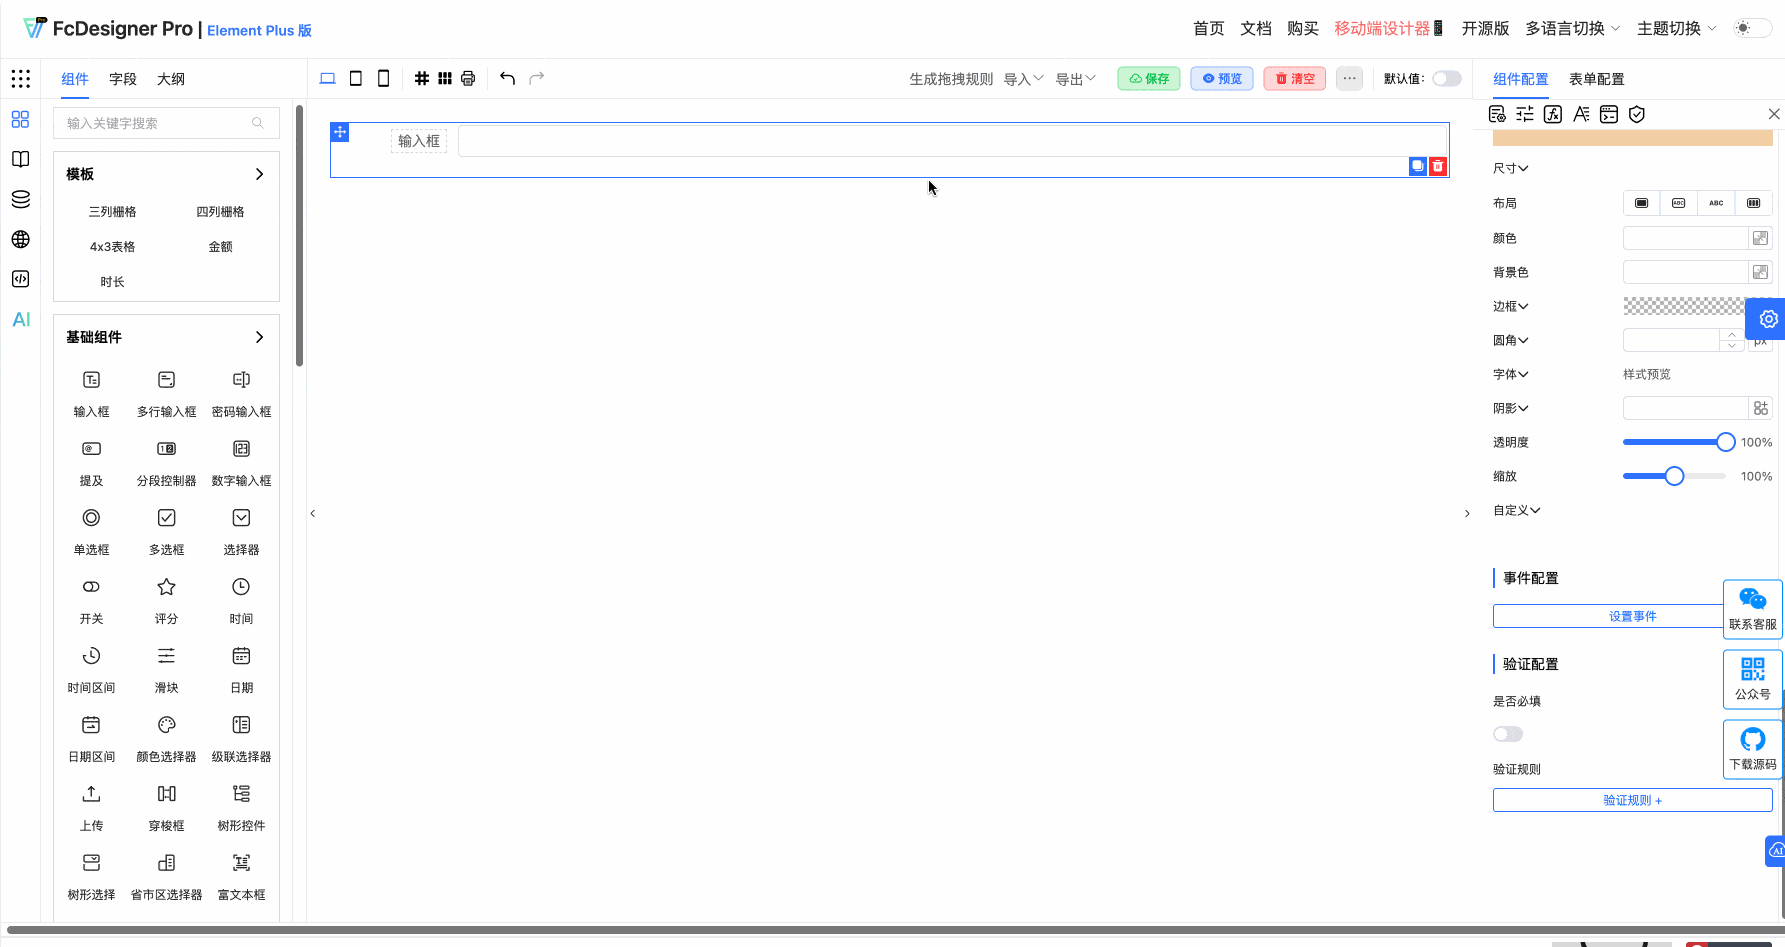Image resolution: width=1785 pixels, height=947 pixels.
Task: Select the mobile phone preview mode icon
Action: click(x=383, y=78)
